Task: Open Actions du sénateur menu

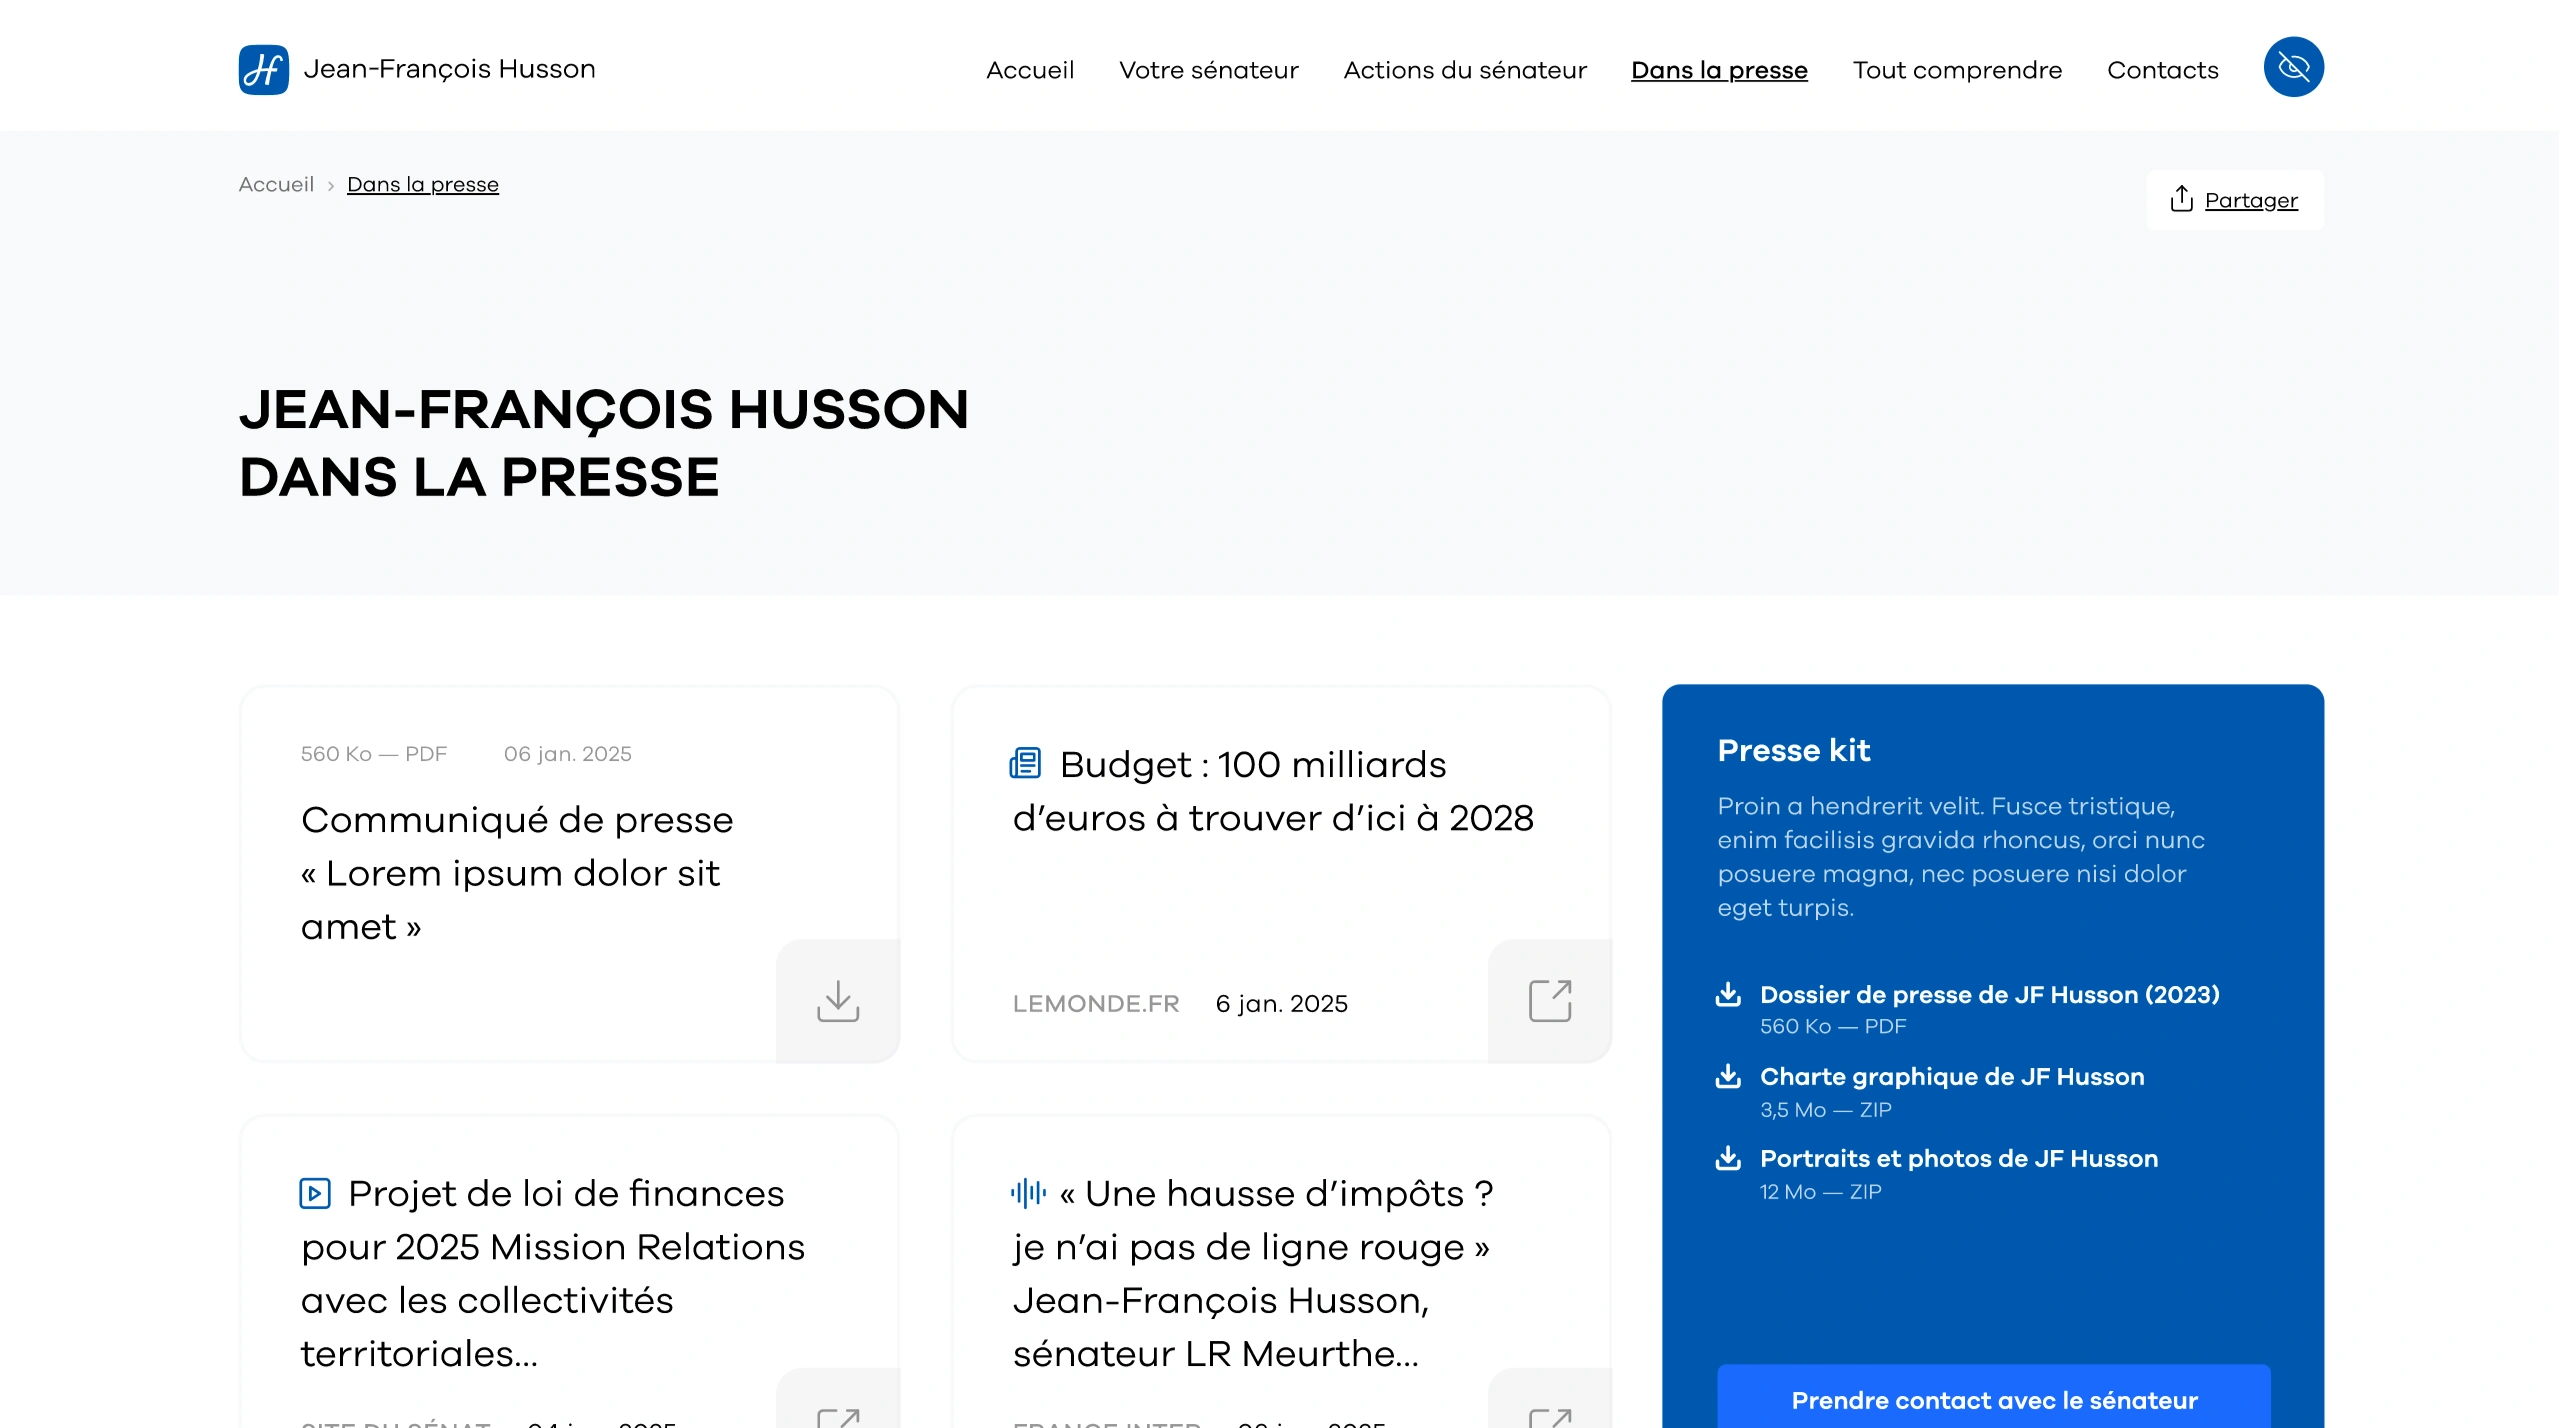Action: tap(1464, 70)
